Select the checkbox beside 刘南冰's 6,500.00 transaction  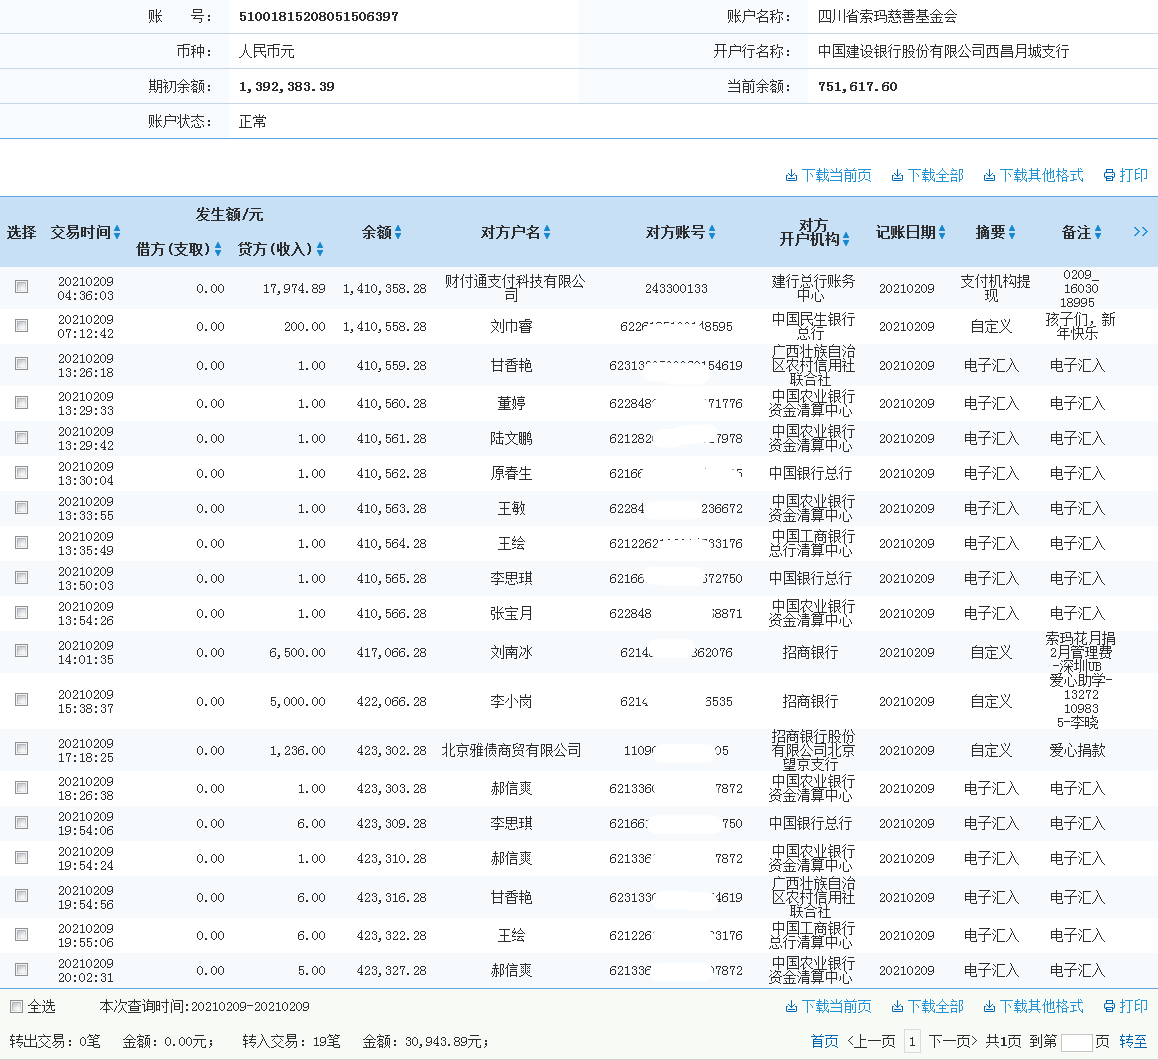point(22,650)
